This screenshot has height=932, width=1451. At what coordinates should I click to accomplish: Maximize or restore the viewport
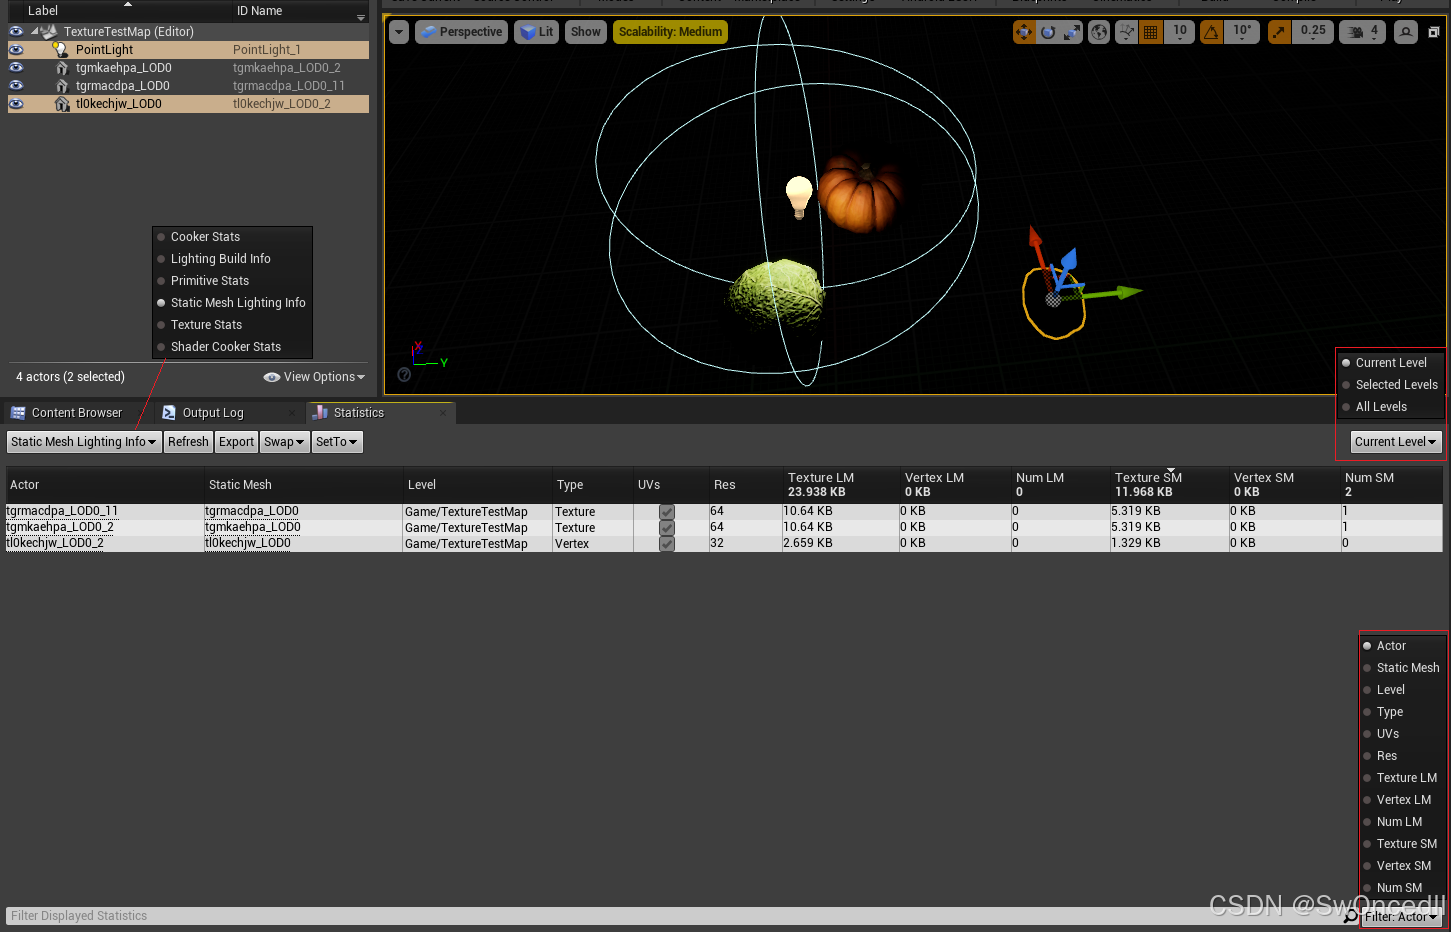(x=1433, y=32)
